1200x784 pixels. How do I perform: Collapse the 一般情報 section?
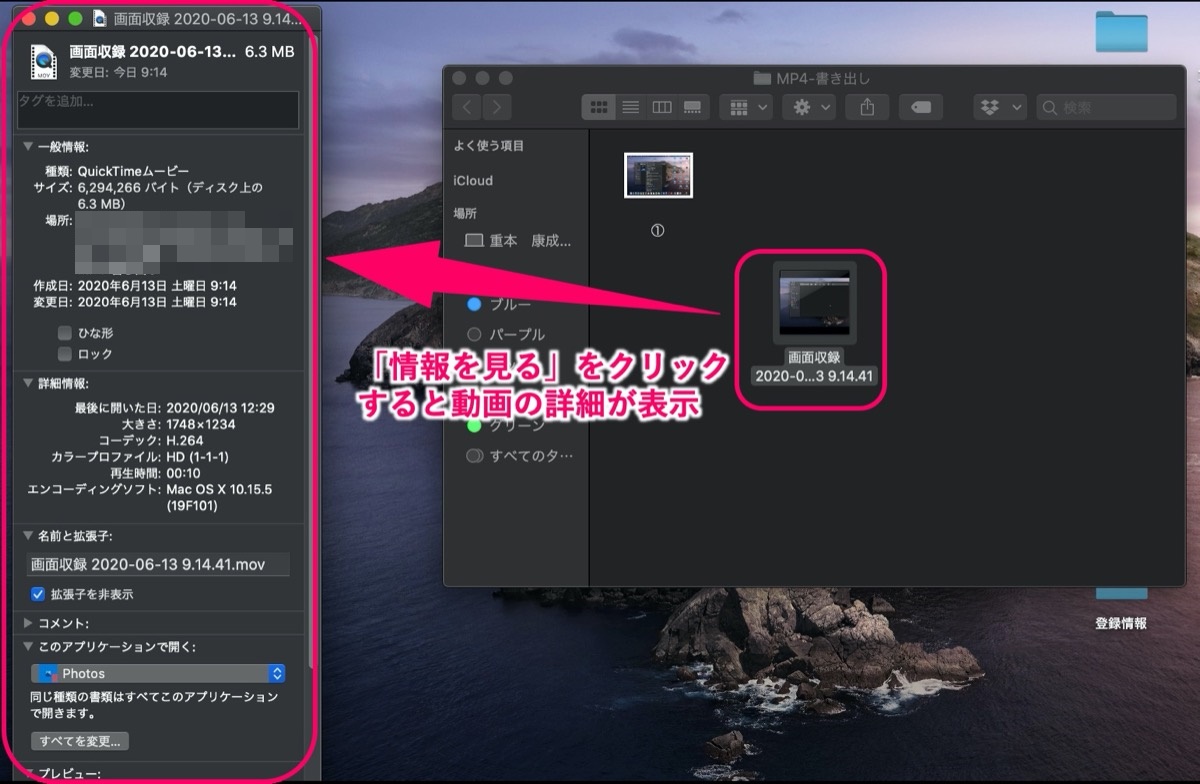point(28,146)
